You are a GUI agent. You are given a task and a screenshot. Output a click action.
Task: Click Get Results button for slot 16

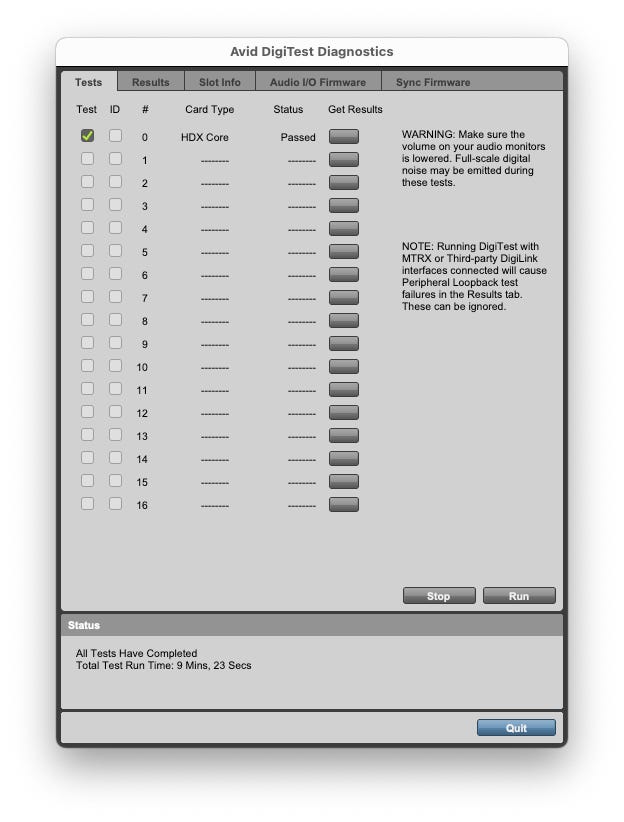tap(344, 504)
